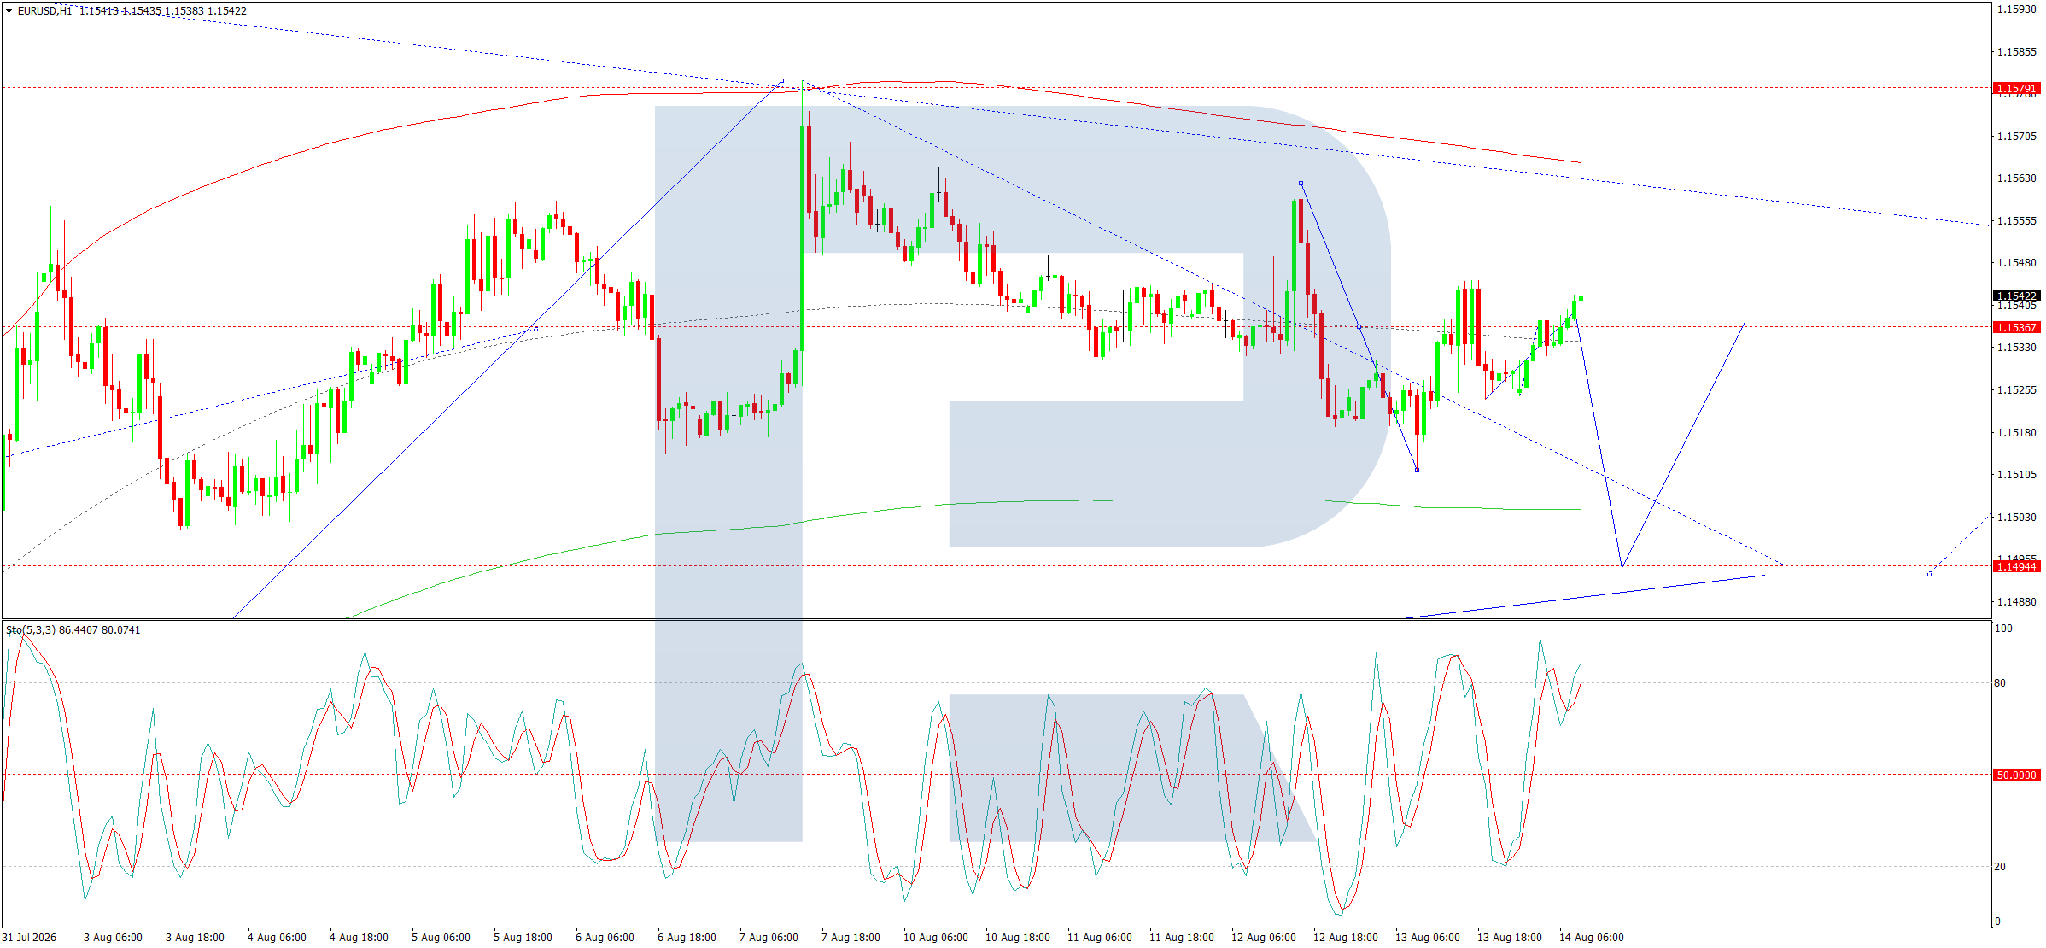Image resolution: width=2046 pixels, height=948 pixels.
Task: Click the red 1.15791 price level label
Action: click(x=2016, y=88)
